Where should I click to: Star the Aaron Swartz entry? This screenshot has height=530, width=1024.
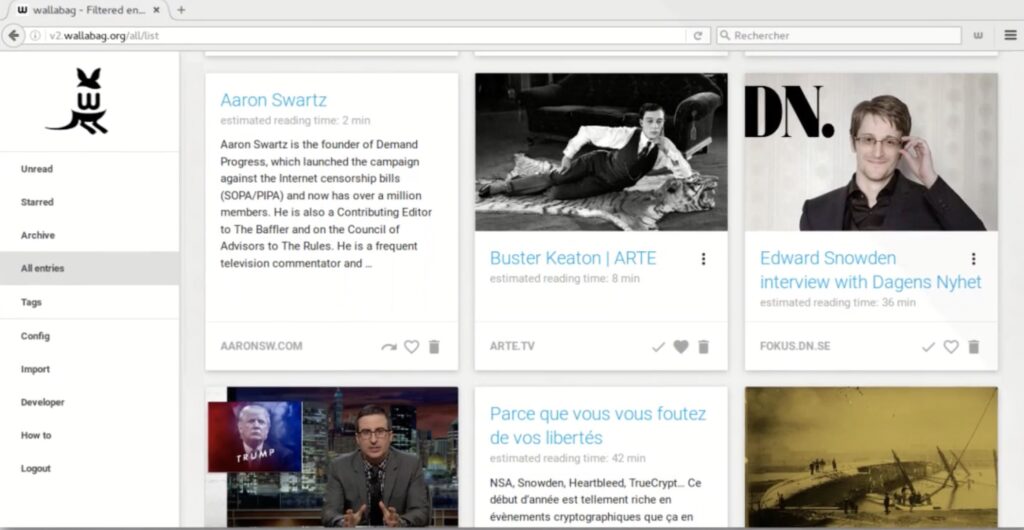411,347
